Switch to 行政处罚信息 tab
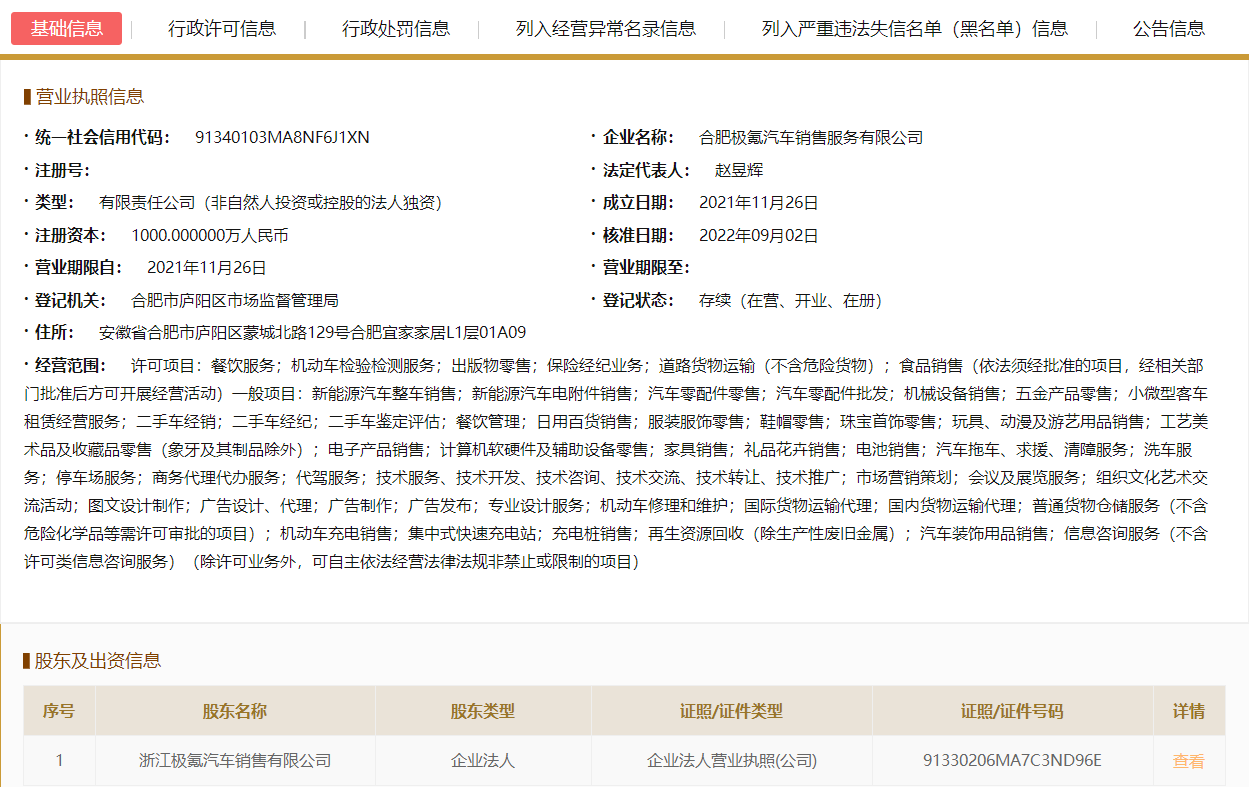Screen dimensions: 1249x787 396,29
